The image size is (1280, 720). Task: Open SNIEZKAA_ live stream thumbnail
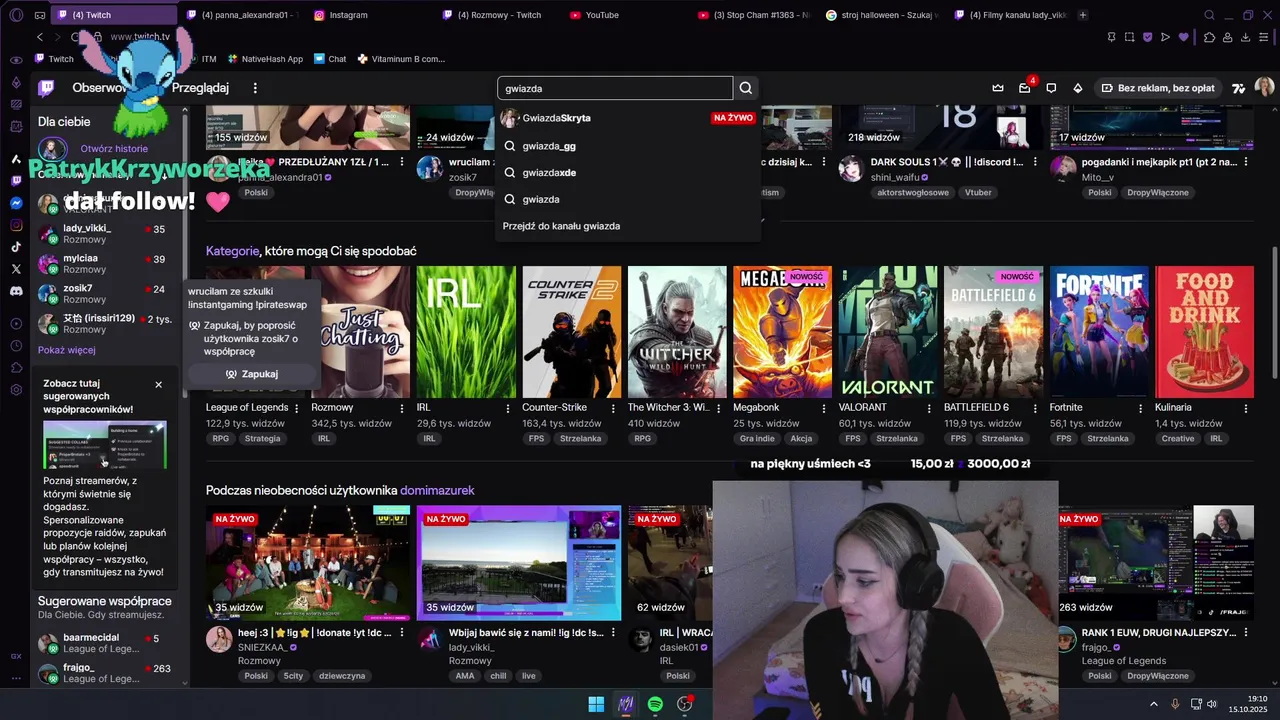point(308,563)
